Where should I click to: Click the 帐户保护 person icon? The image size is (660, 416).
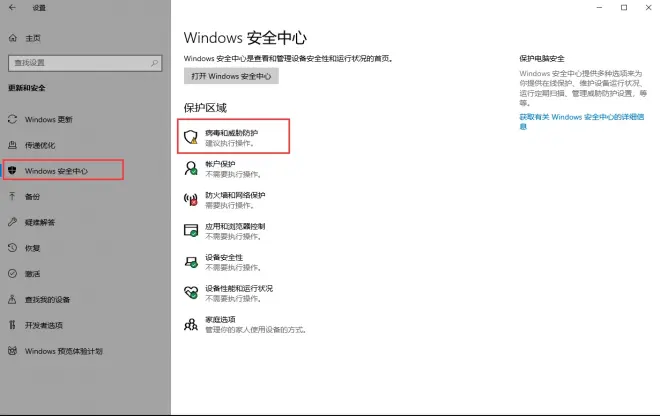click(191, 168)
